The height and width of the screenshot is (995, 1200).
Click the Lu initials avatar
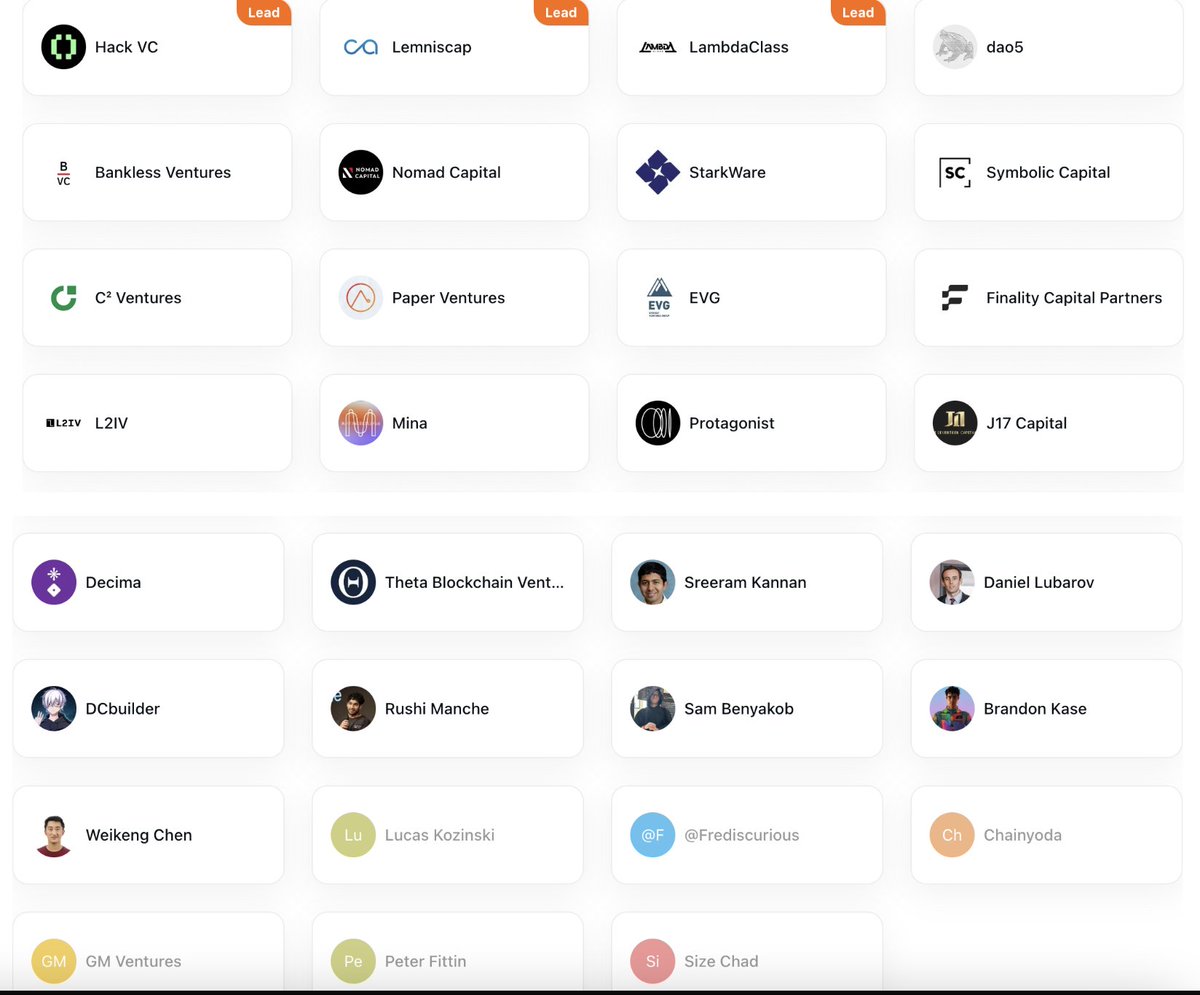(x=353, y=835)
